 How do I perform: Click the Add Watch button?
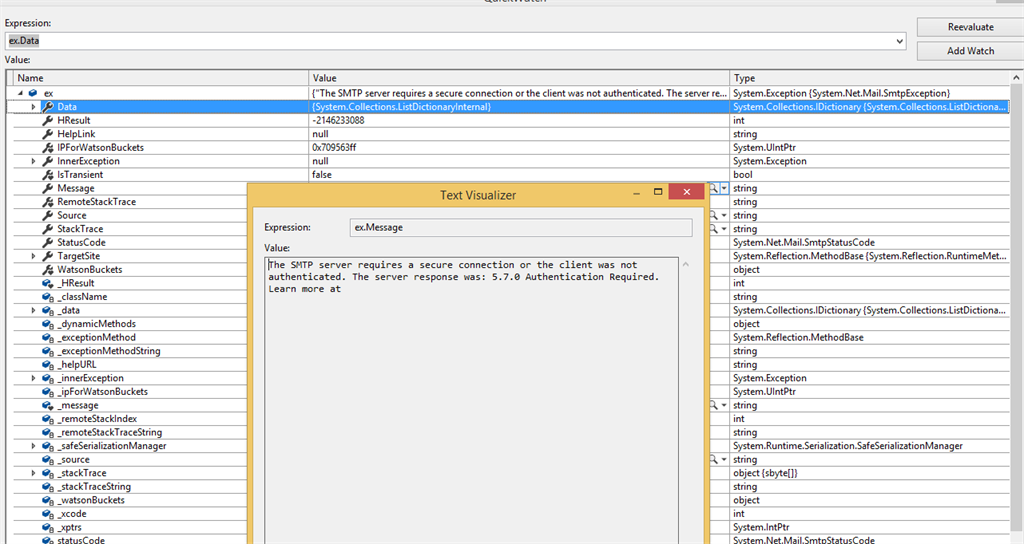[x=970, y=50]
